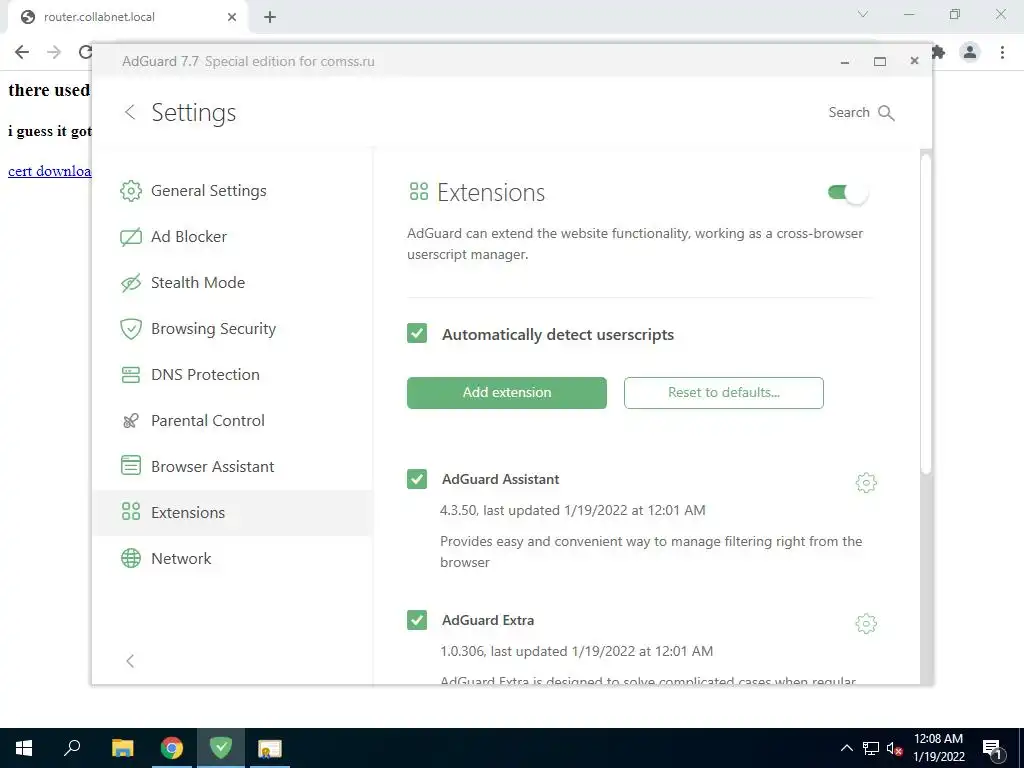This screenshot has height=768, width=1024.
Task: Select Ad Blocker menu item
Action: pyautogui.click(x=232, y=236)
